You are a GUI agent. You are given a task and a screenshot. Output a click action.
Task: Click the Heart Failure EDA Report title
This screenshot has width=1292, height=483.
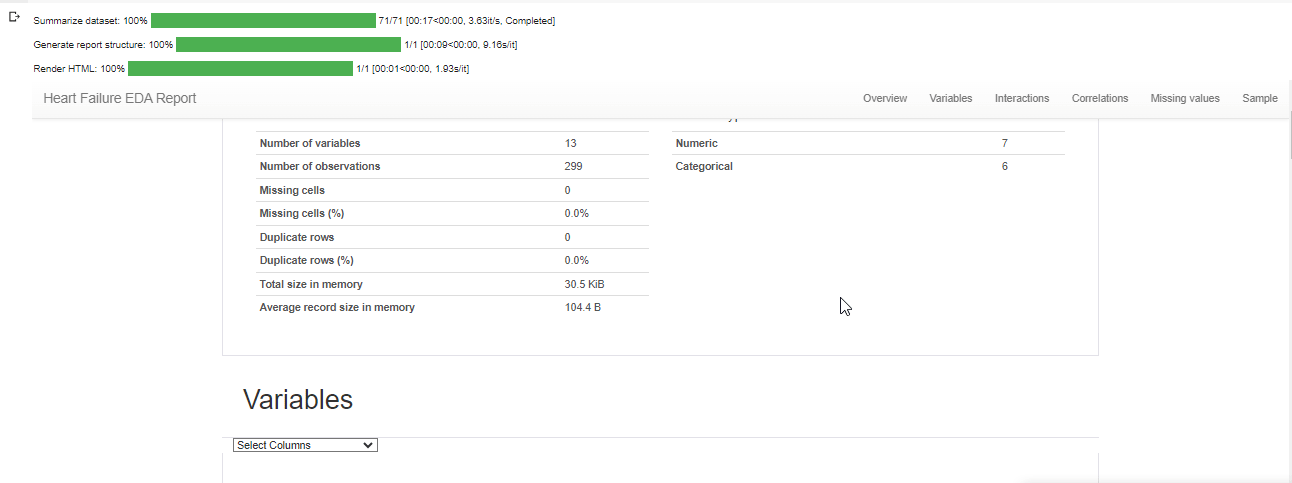point(120,98)
